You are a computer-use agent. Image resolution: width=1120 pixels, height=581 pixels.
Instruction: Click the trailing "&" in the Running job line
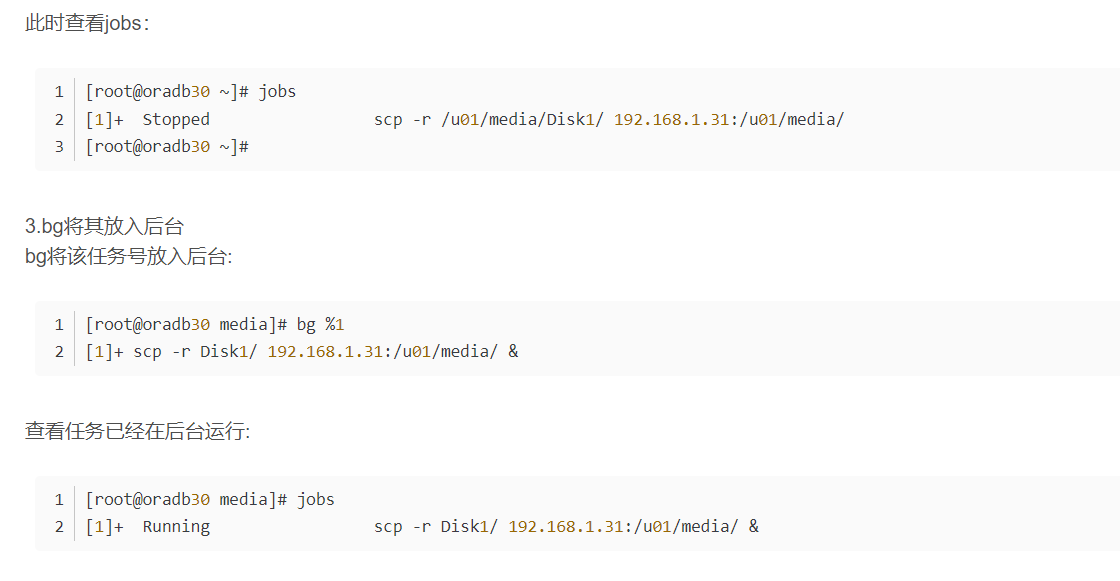[x=753, y=527]
